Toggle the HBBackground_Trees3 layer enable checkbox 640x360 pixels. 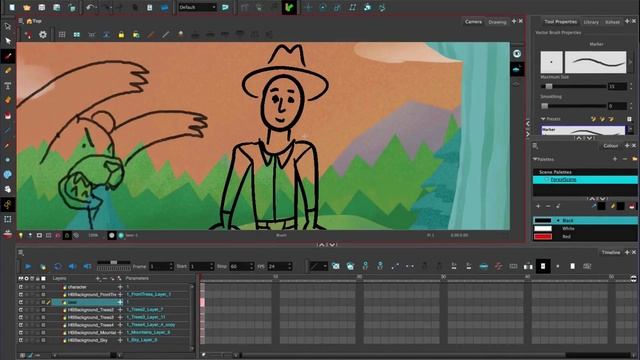(x=21, y=317)
